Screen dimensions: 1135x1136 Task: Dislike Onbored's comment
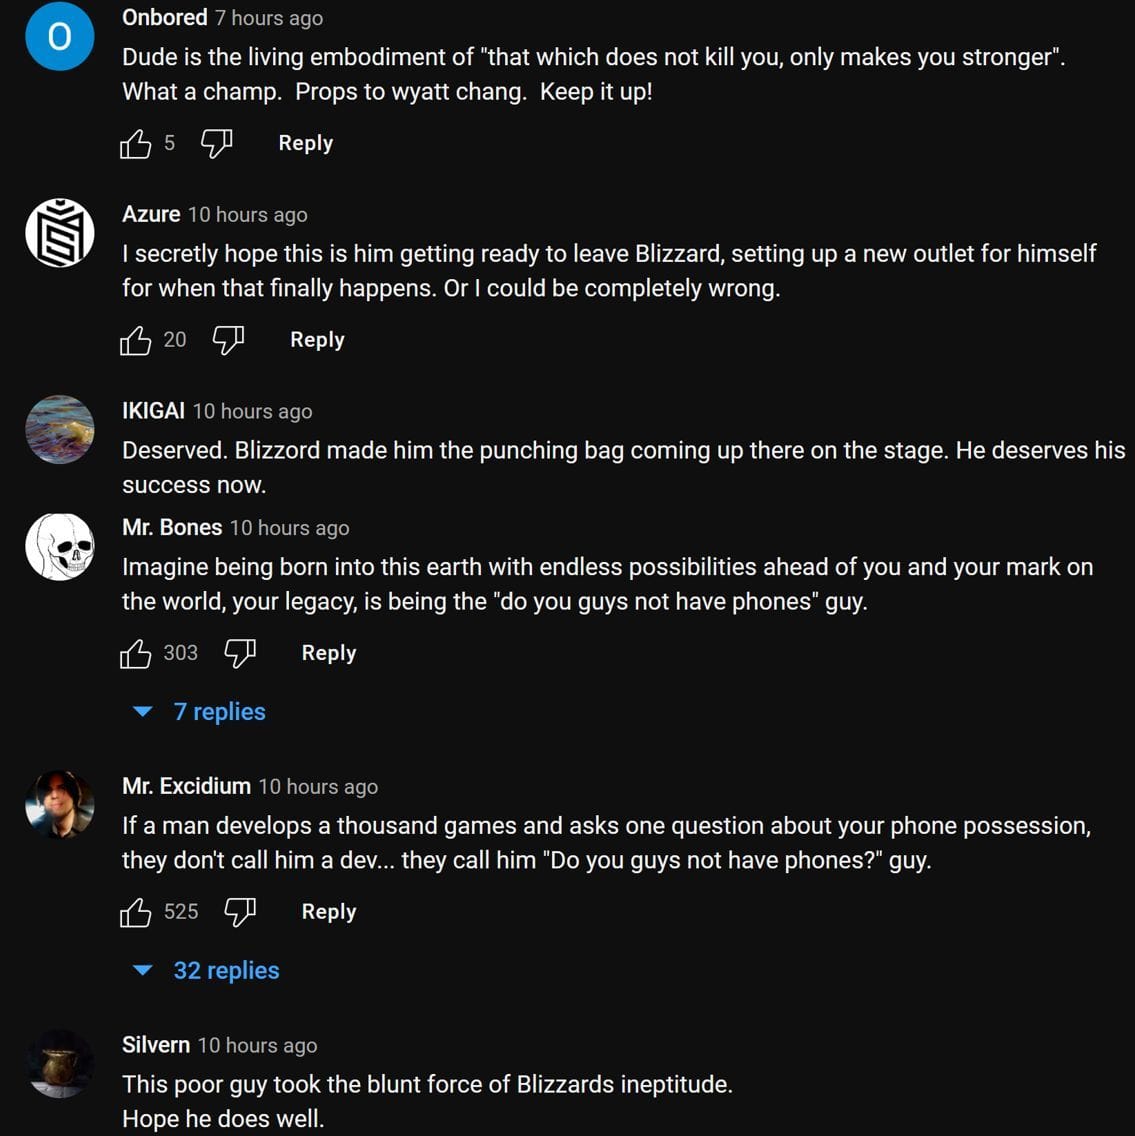(x=215, y=143)
